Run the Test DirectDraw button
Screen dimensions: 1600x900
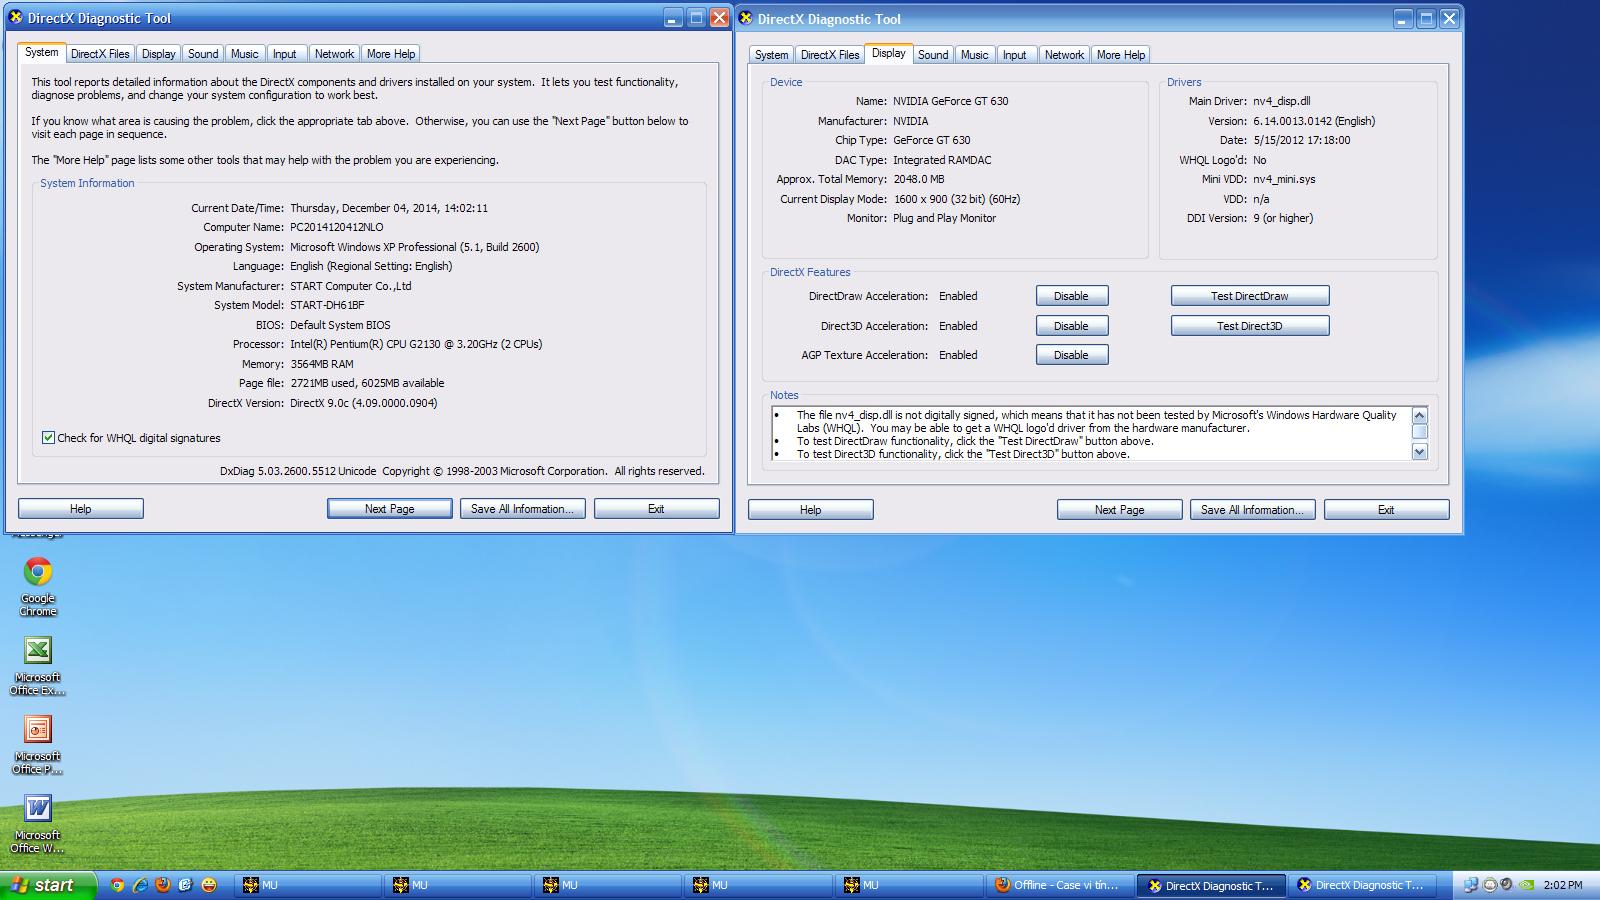pos(1250,296)
